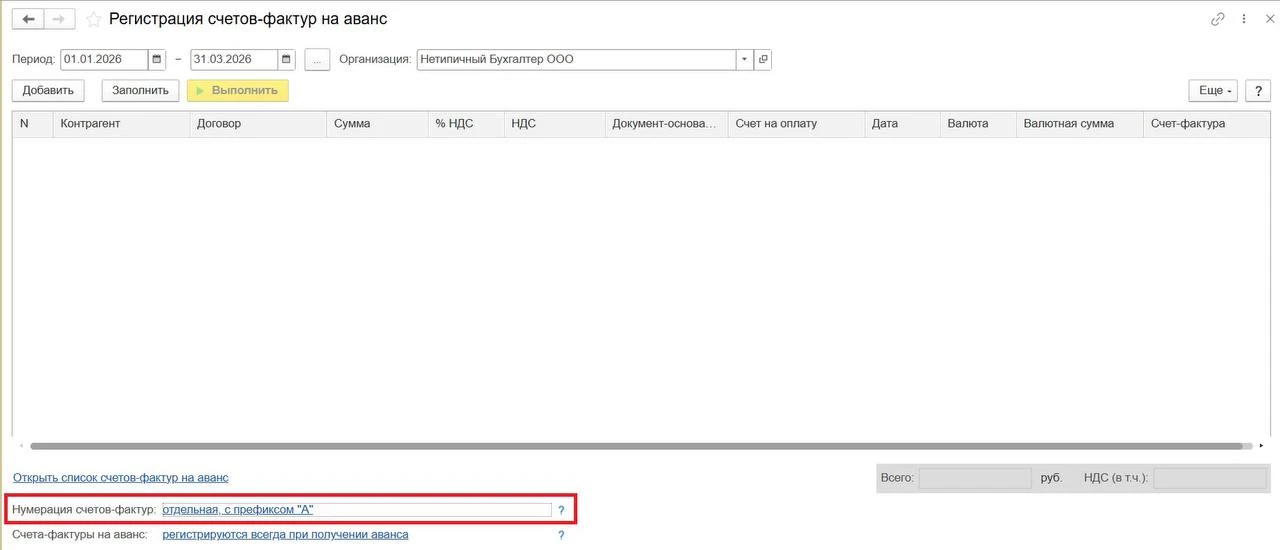Click the Добавить button

point(48,90)
